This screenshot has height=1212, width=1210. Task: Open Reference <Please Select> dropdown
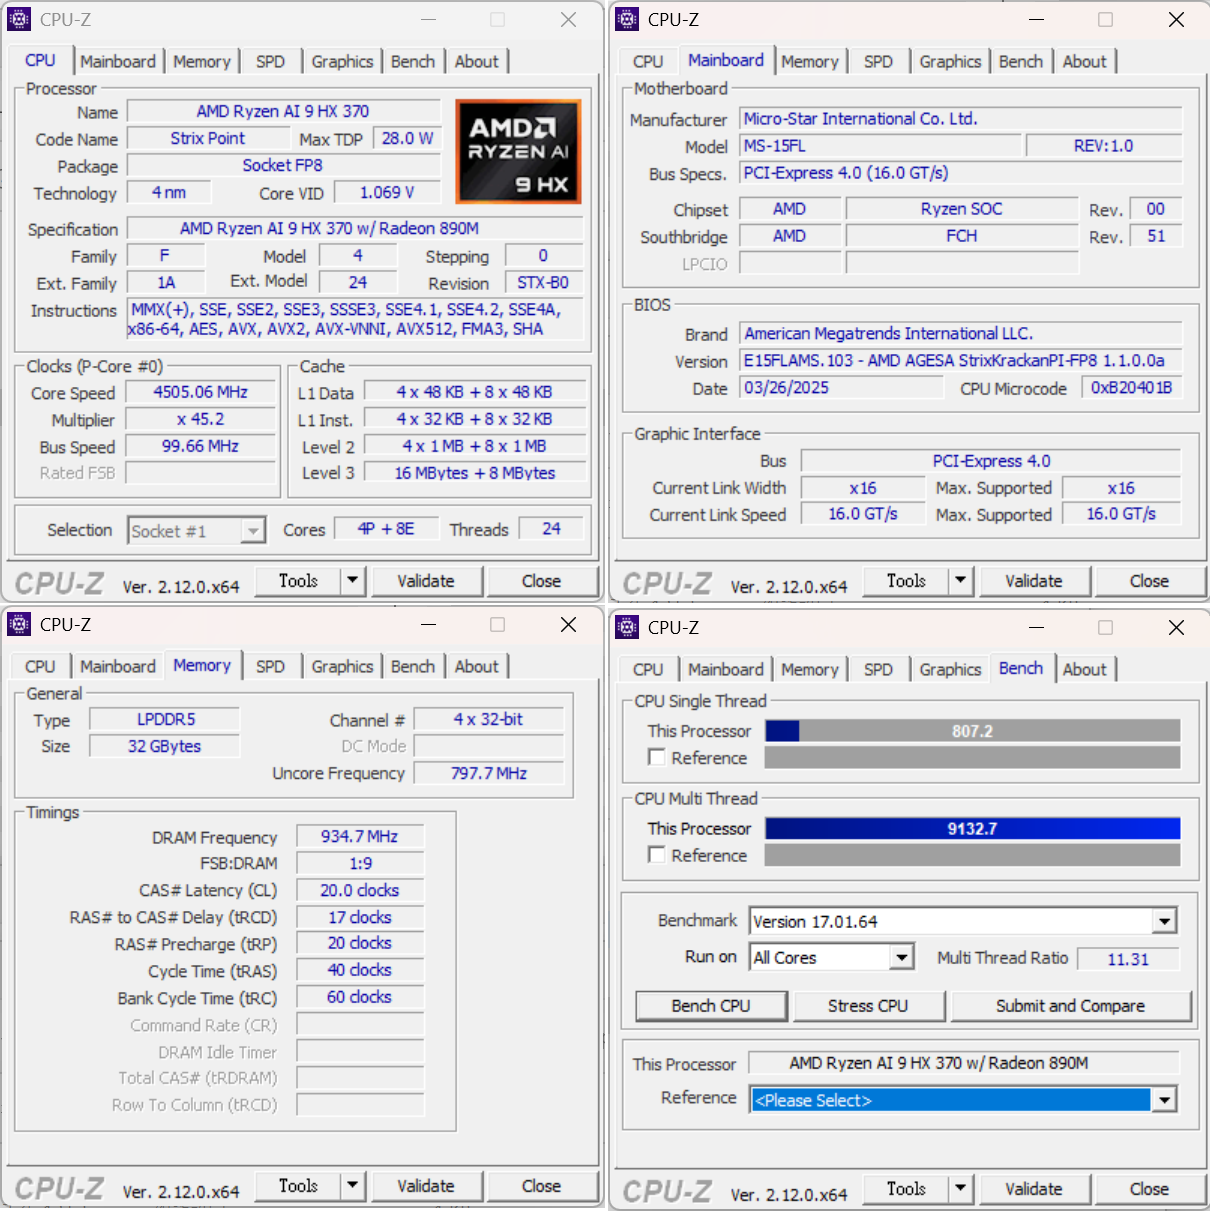coord(1164,1100)
